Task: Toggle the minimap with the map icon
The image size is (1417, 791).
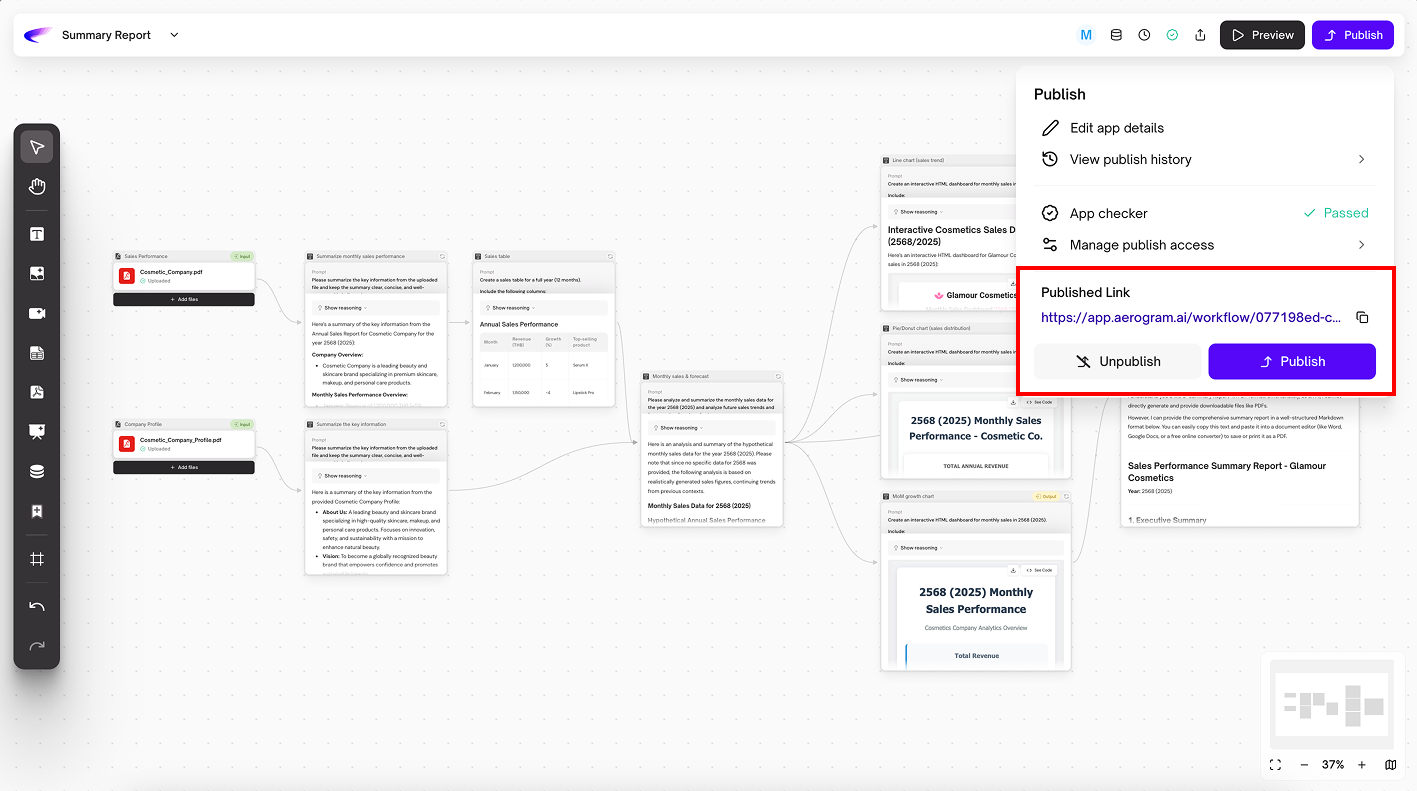Action: (x=1391, y=765)
